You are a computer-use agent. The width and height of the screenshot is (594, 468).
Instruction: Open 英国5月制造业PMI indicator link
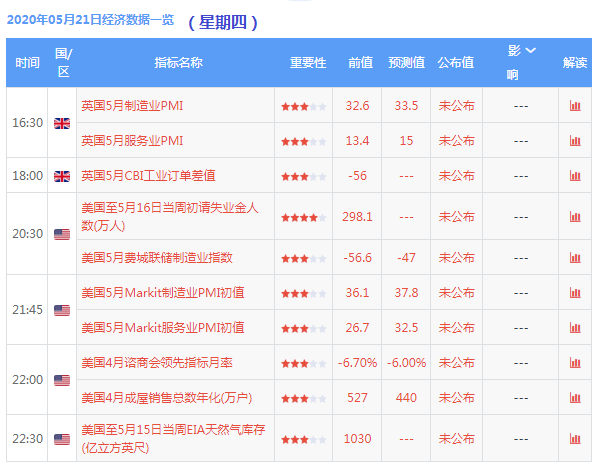point(132,105)
